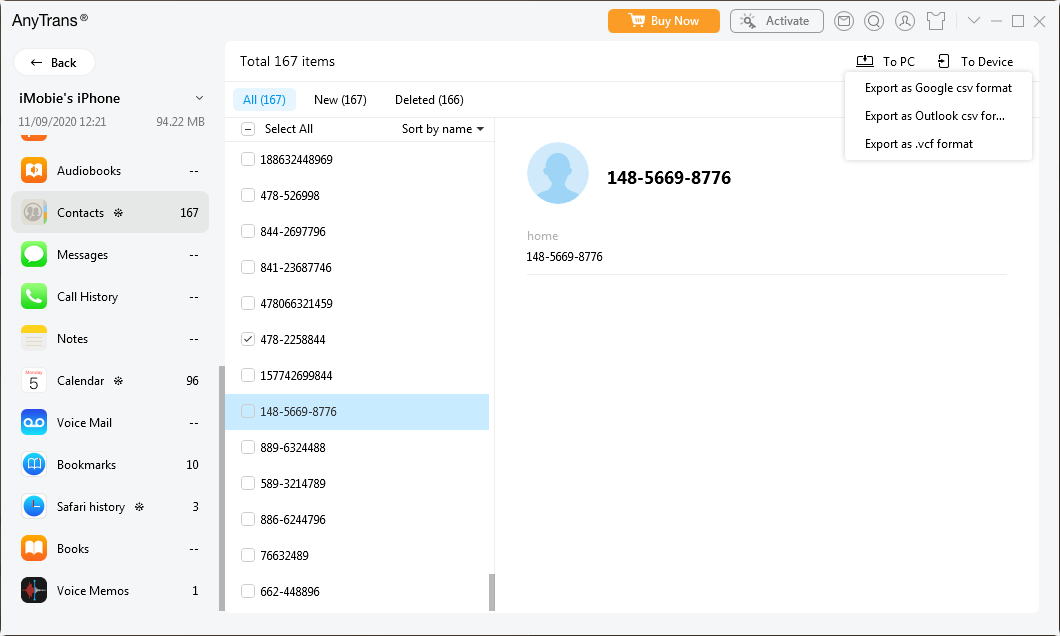Open the user account icon
Image resolution: width=1060 pixels, height=636 pixels.
pyautogui.click(x=905, y=21)
